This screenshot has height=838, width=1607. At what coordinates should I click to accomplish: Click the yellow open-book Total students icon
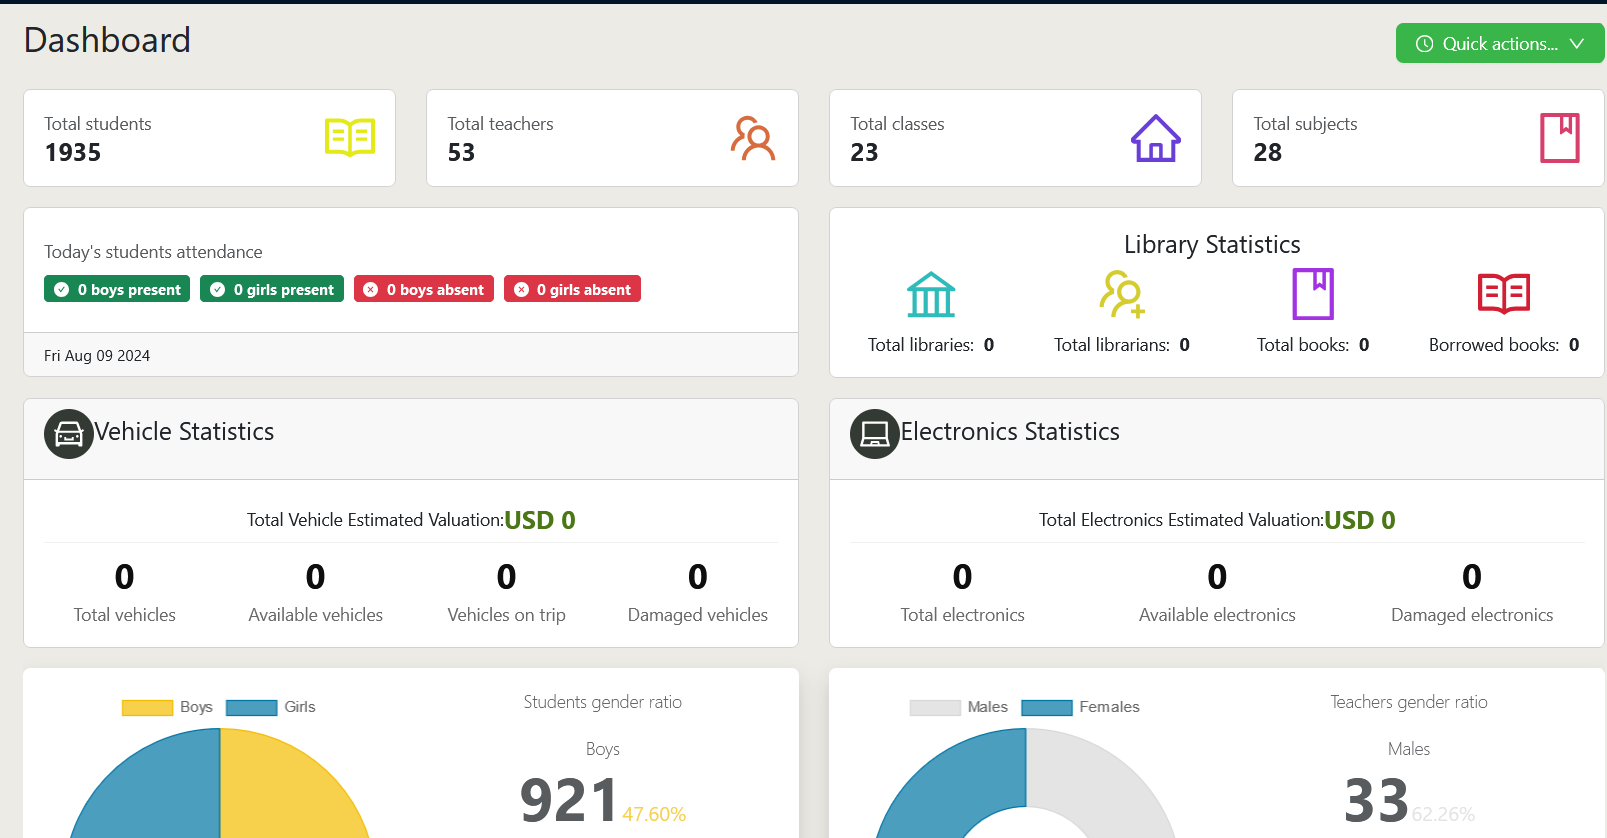350,138
